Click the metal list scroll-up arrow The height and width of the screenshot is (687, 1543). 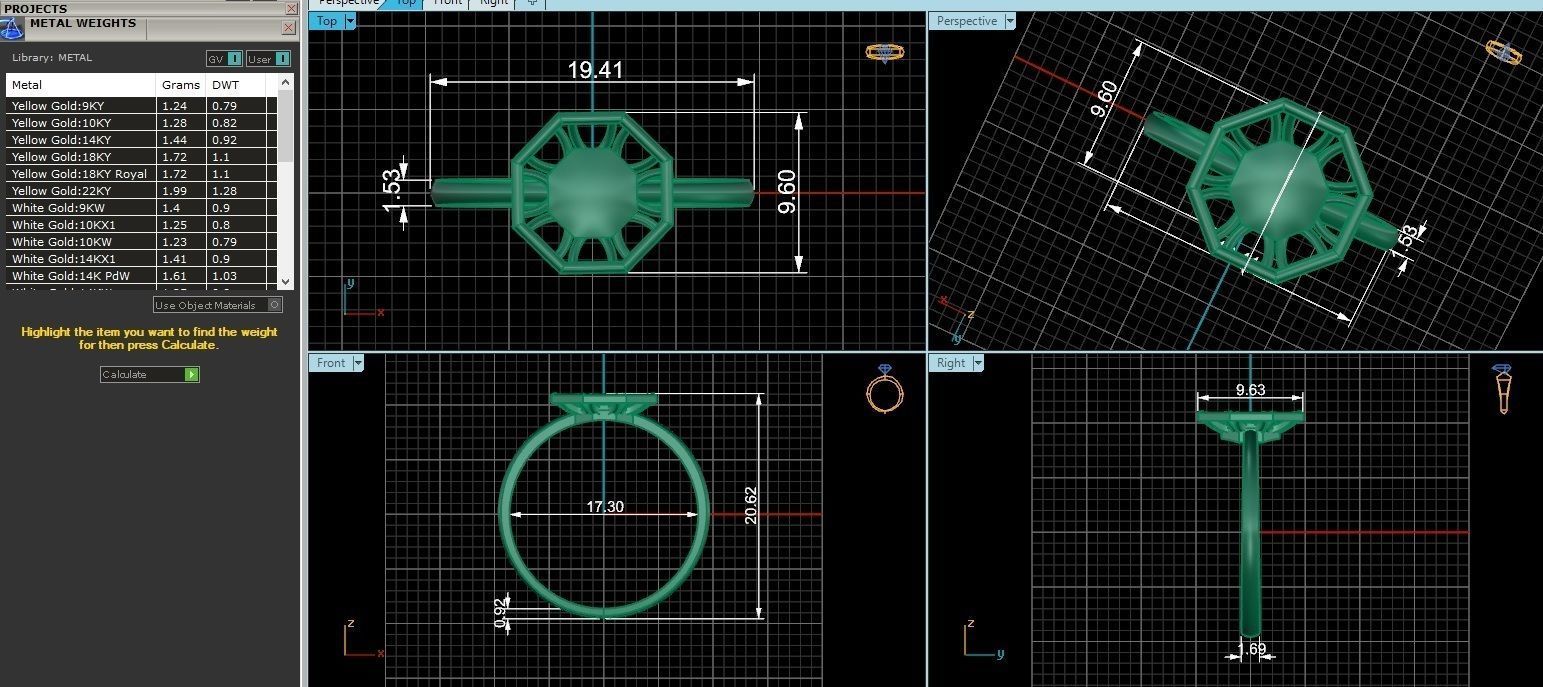pyautogui.click(x=286, y=83)
